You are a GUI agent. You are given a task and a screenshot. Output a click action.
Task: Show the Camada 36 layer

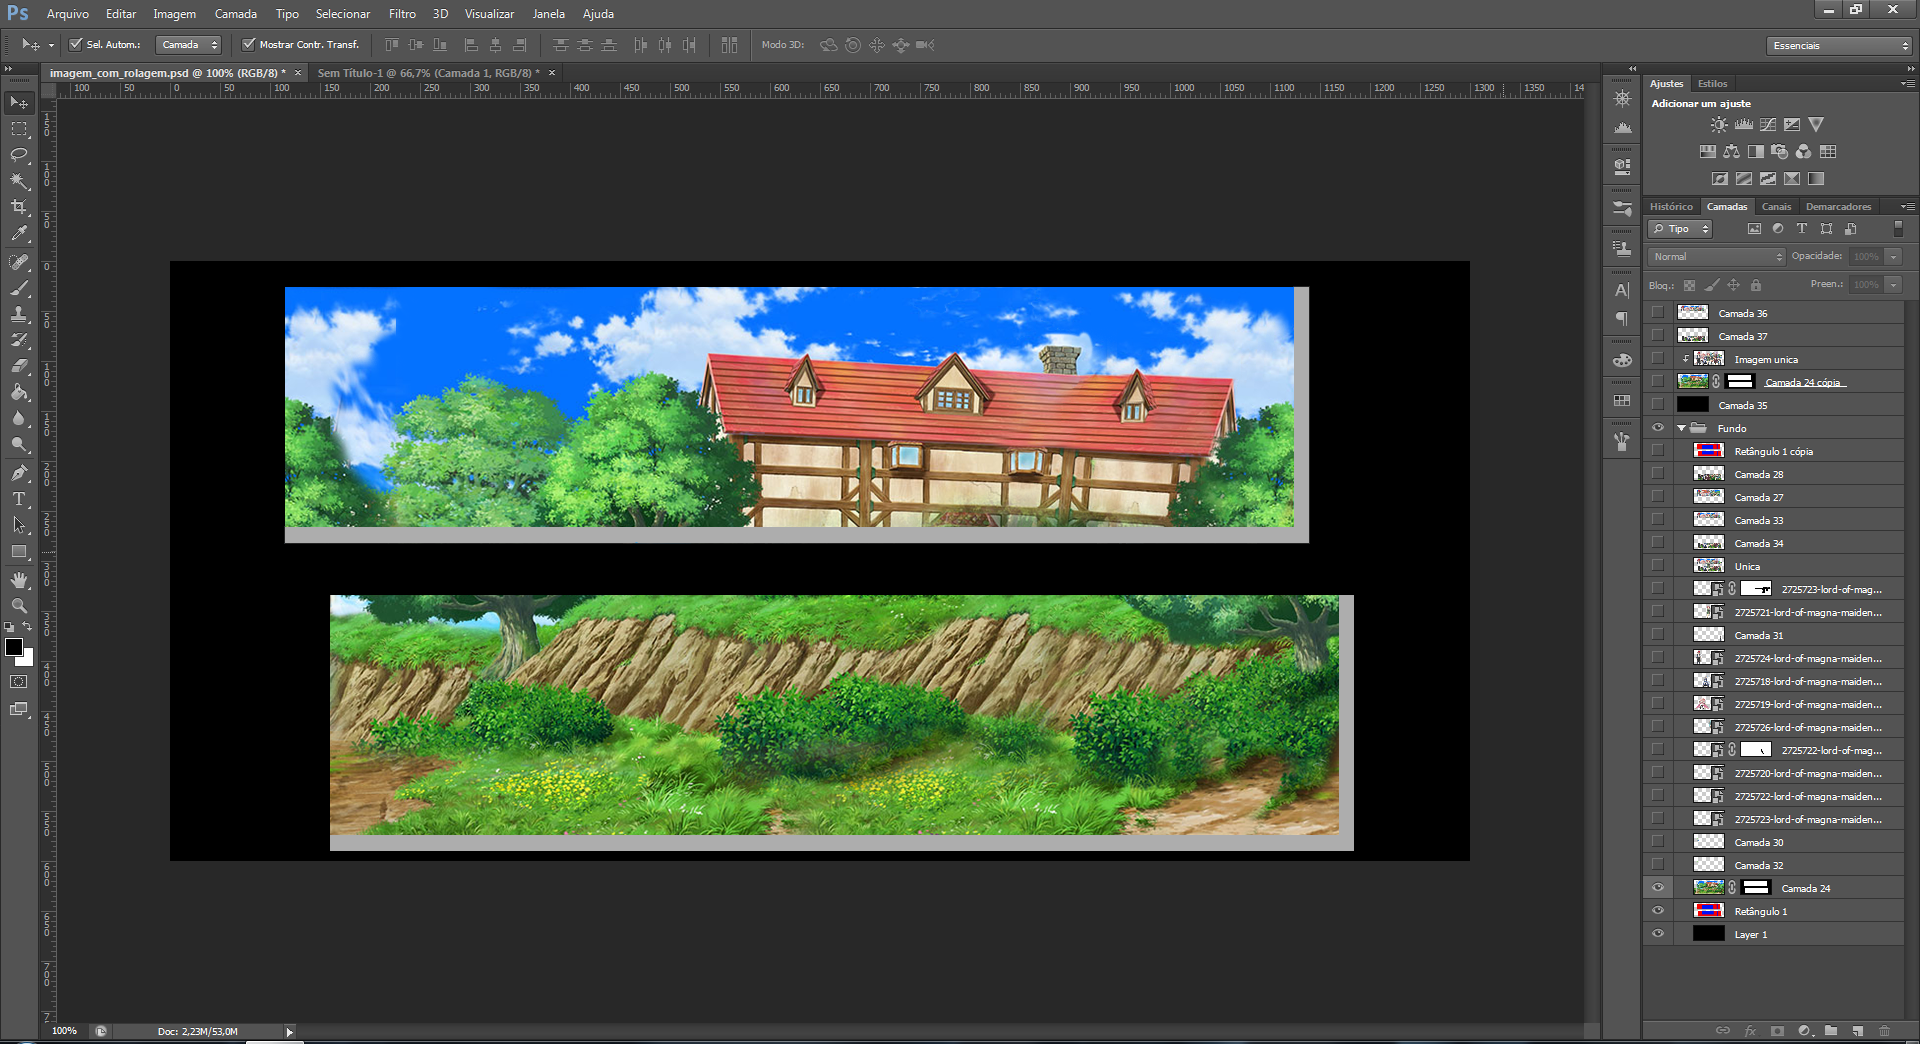click(x=1658, y=313)
